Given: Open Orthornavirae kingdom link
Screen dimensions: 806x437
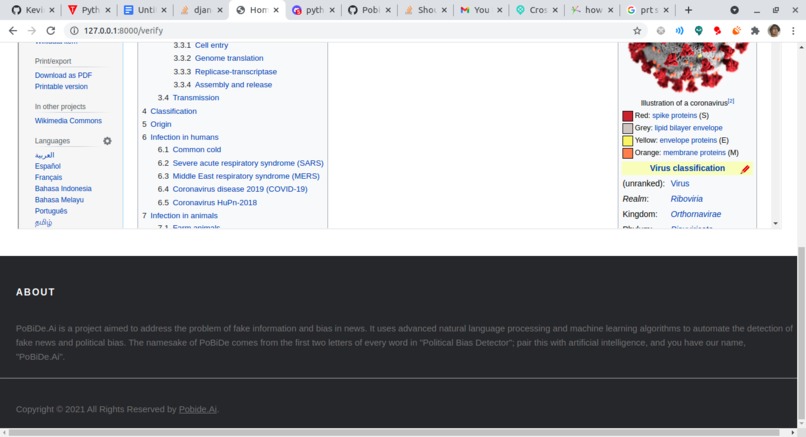Looking at the screenshot, I should [x=695, y=214].
